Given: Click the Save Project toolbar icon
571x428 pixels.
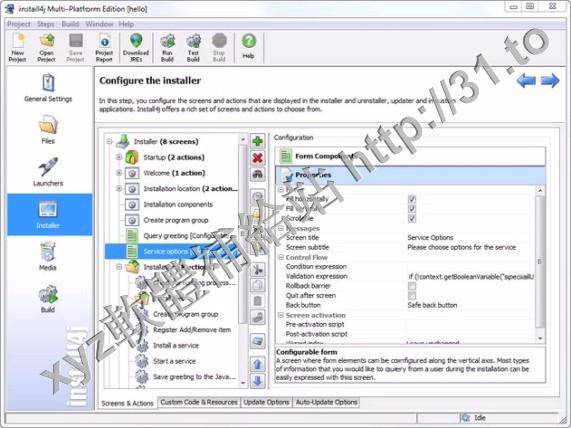Looking at the screenshot, I should pyautogui.click(x=75, y=48).
